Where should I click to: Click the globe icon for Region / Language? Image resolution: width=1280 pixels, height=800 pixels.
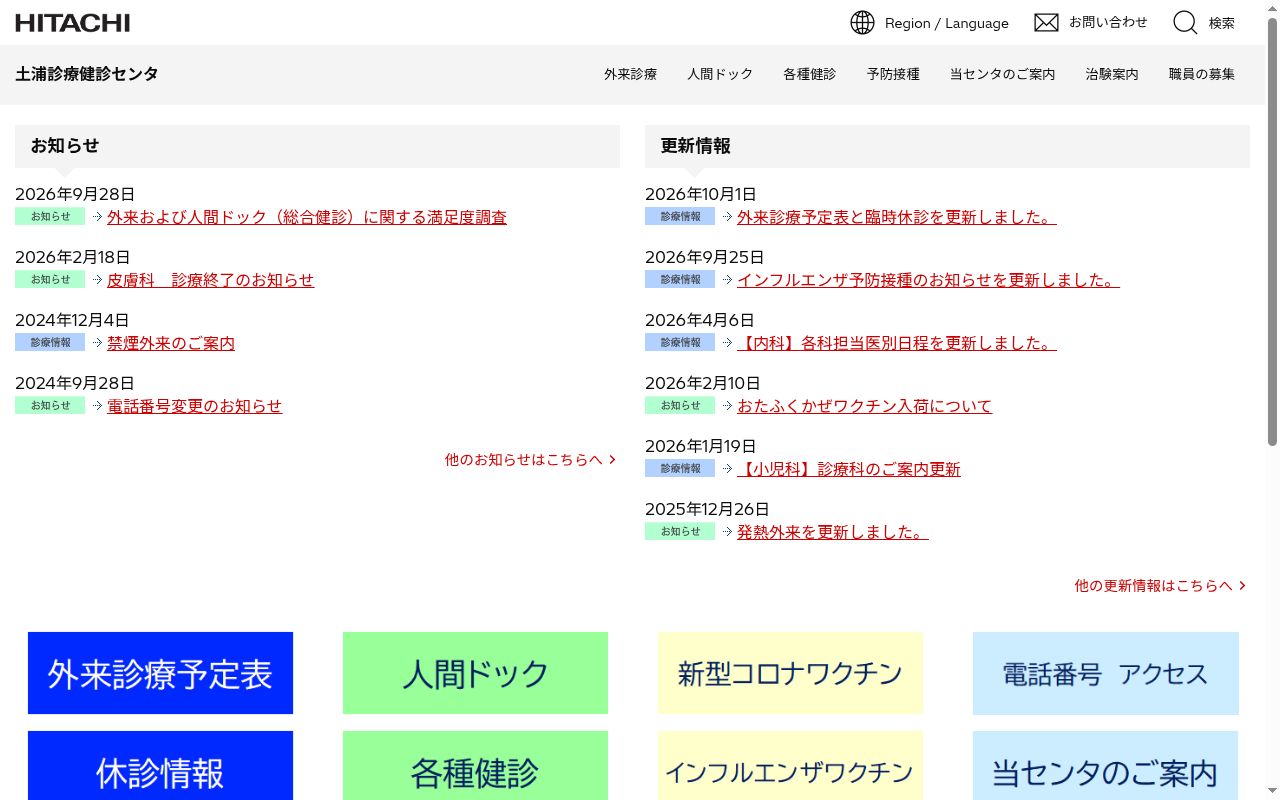tap(862, 22)
